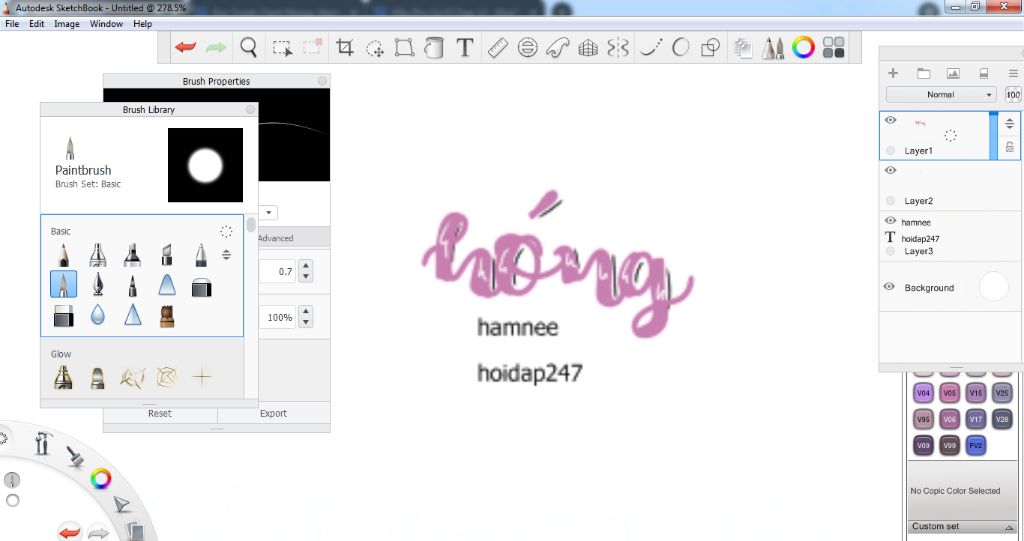
Task: Select the water drop Smear brush
Action: [98, 316]
